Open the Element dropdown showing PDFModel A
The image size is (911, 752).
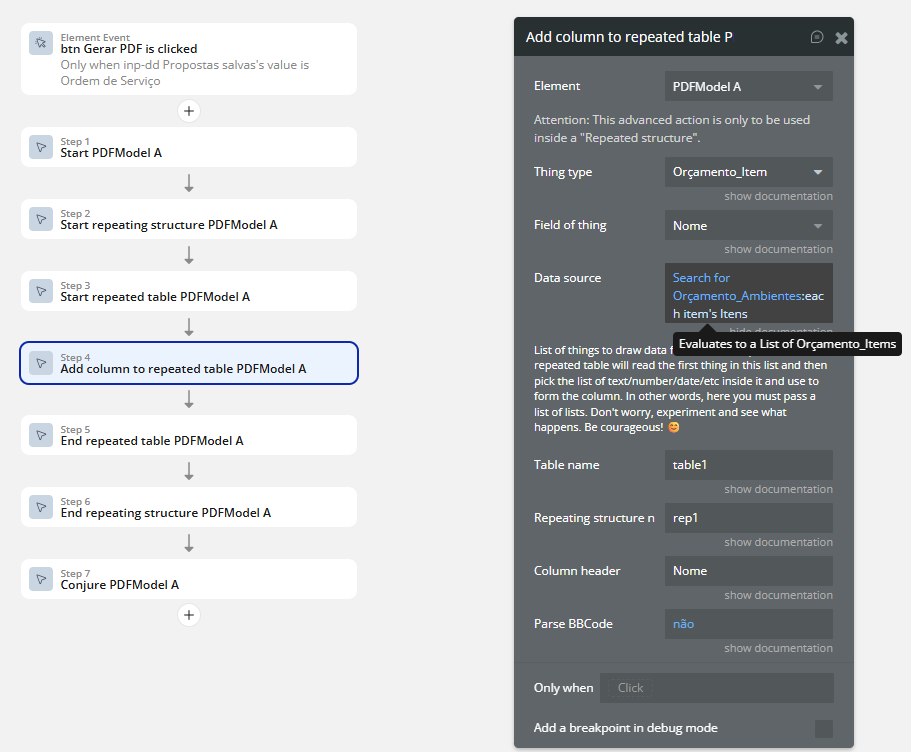click(748, 87)
